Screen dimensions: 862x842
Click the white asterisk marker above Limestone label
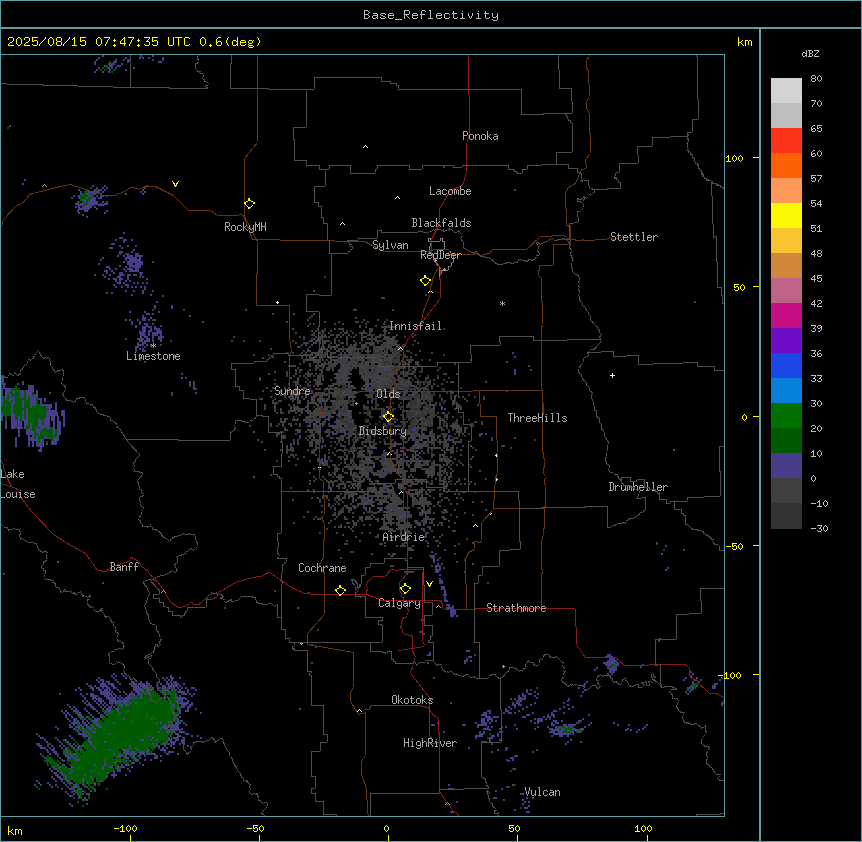153,346
